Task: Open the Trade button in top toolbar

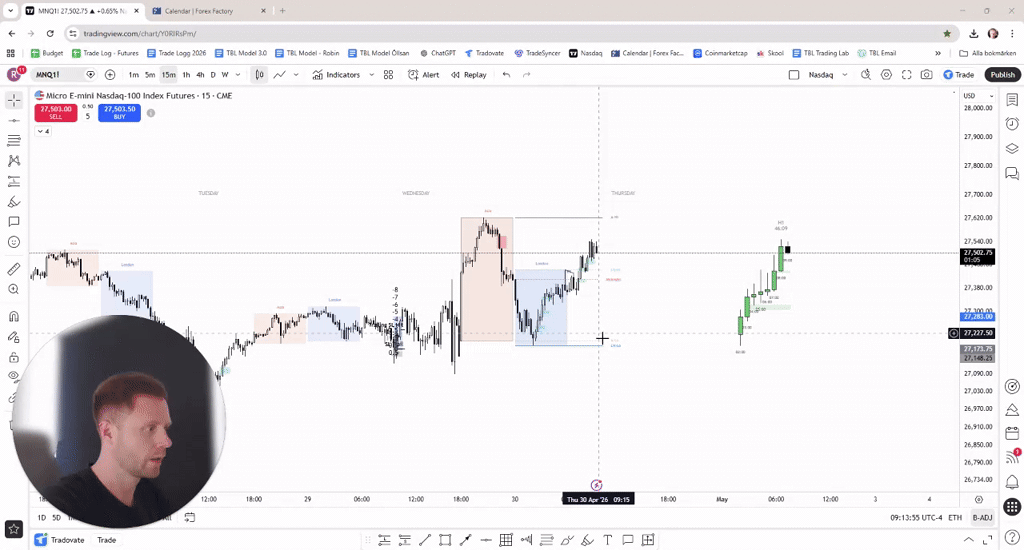Action: click(x=959, y=74)
